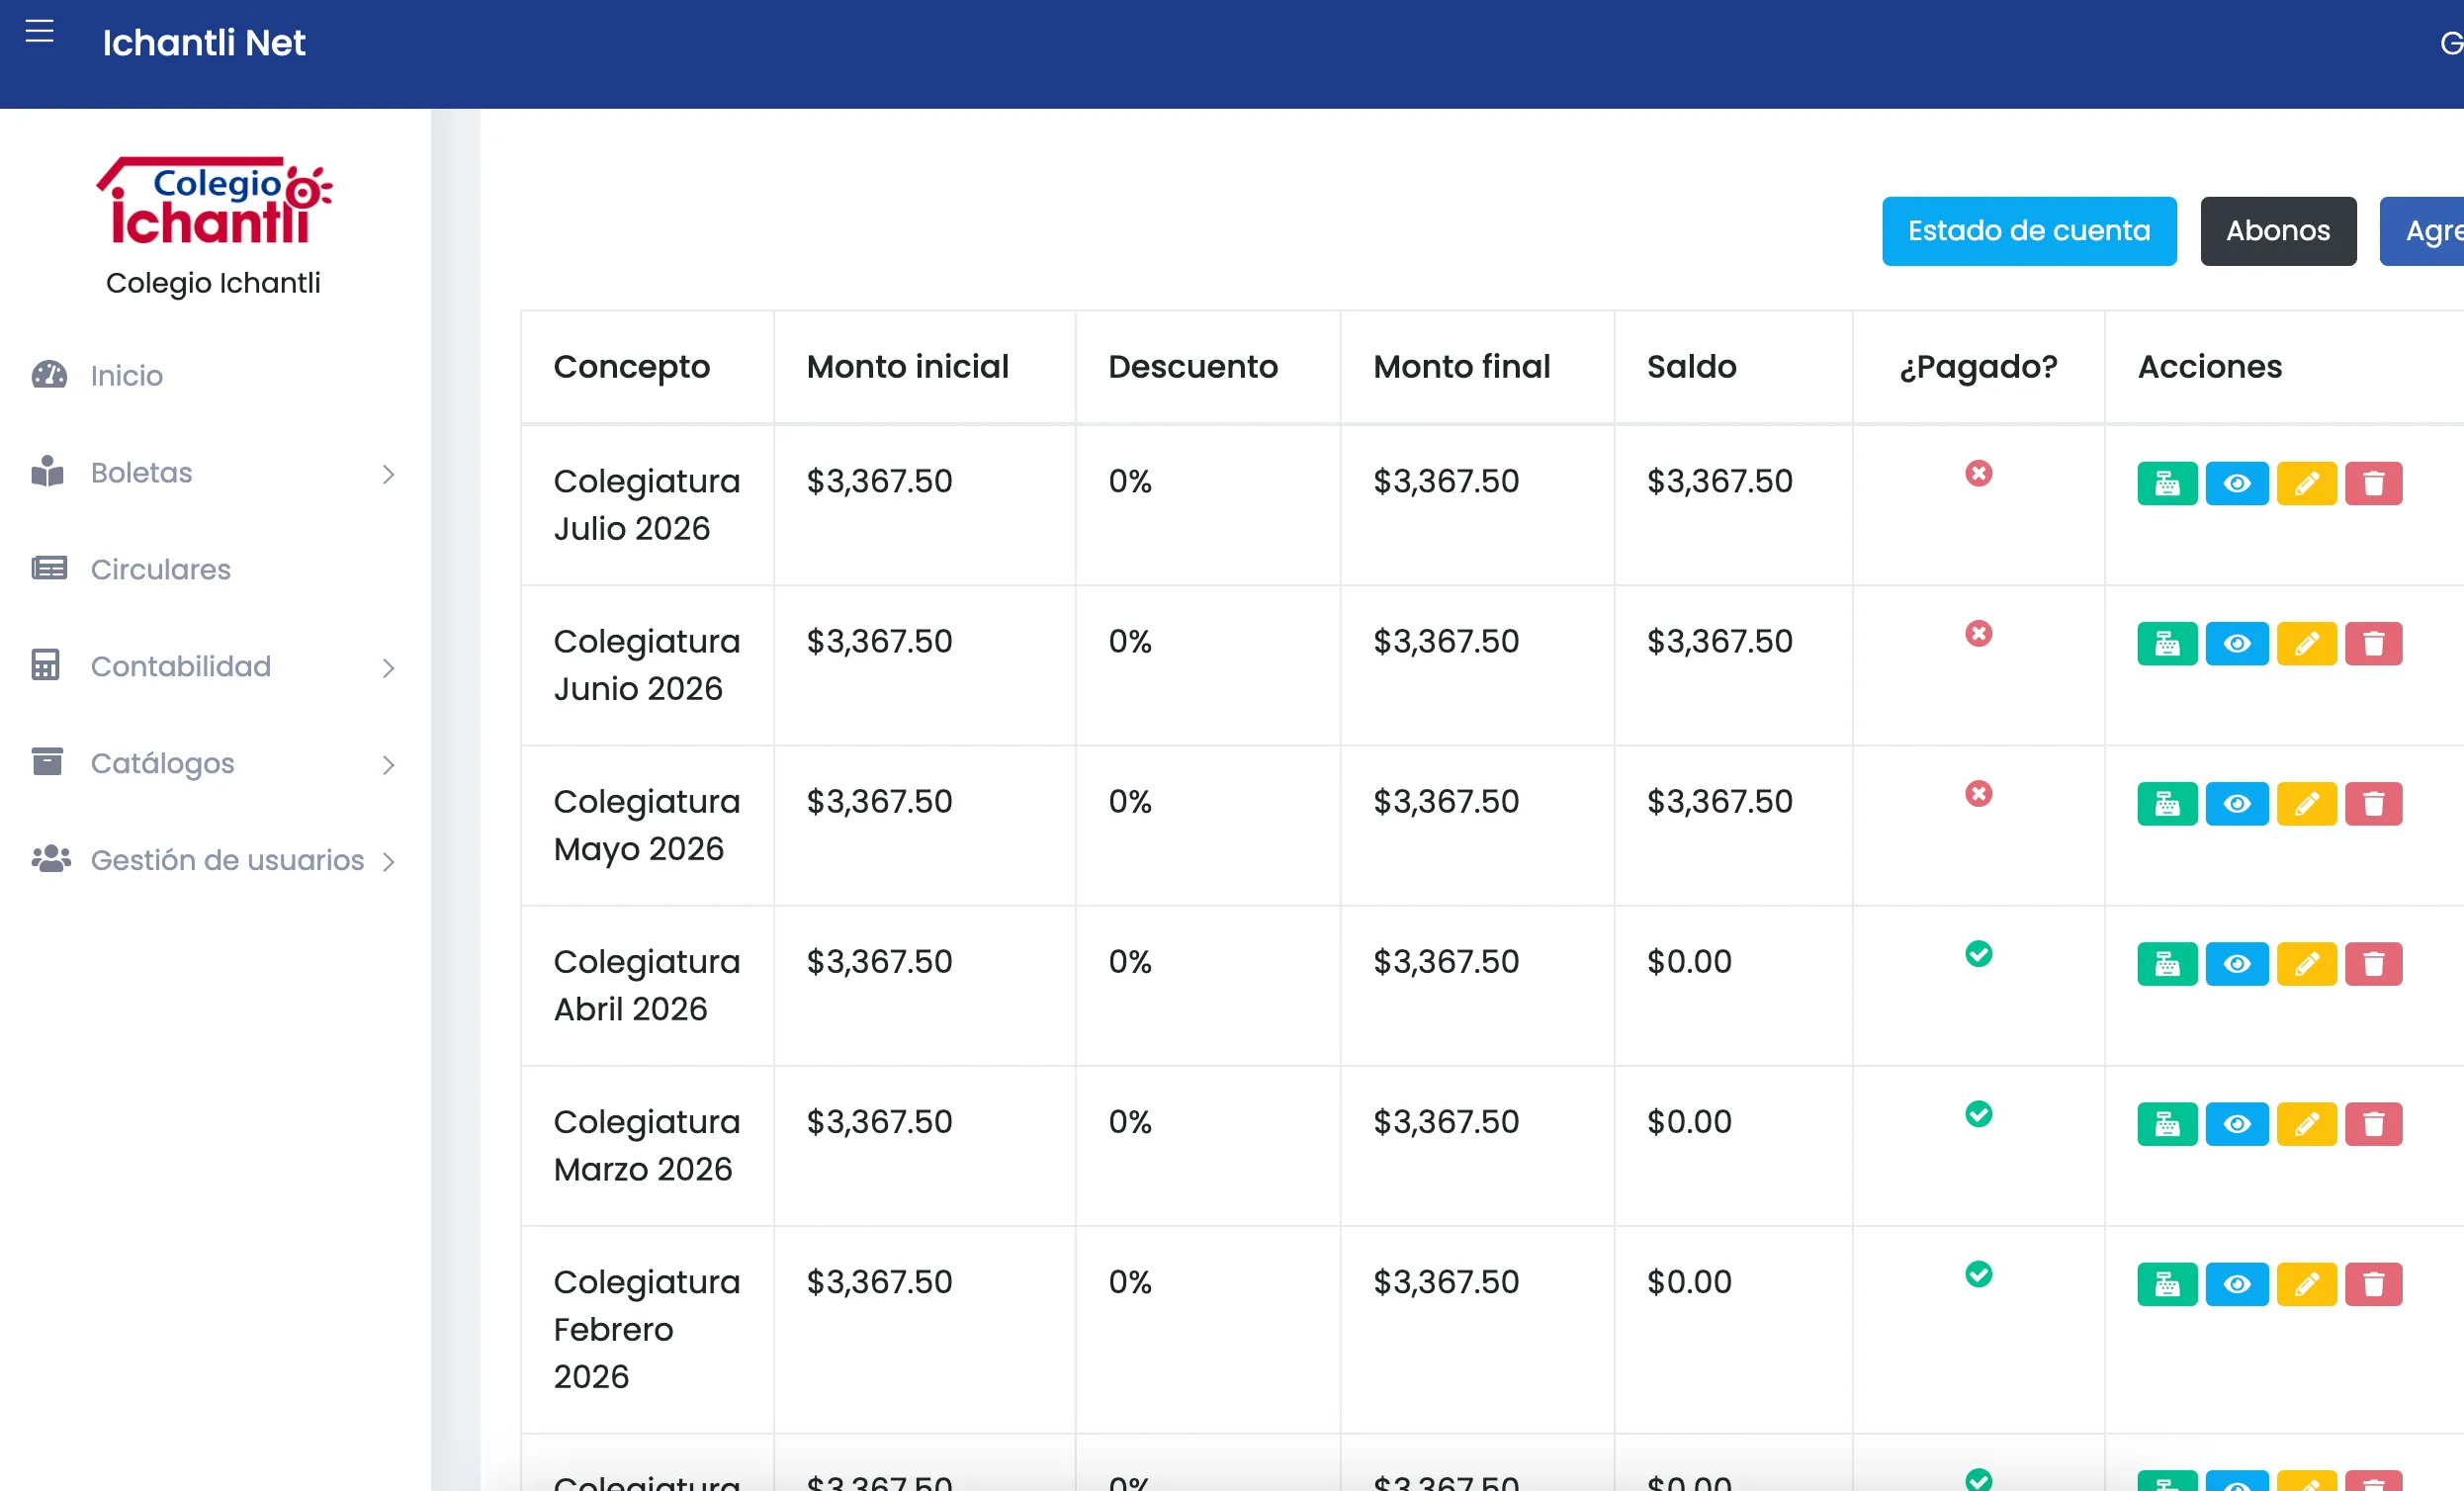The height and width of the screenshot is (1491, 2464).
Task: Click unpaid red X for Mayo 2026
Action: tap(1978, 793)
